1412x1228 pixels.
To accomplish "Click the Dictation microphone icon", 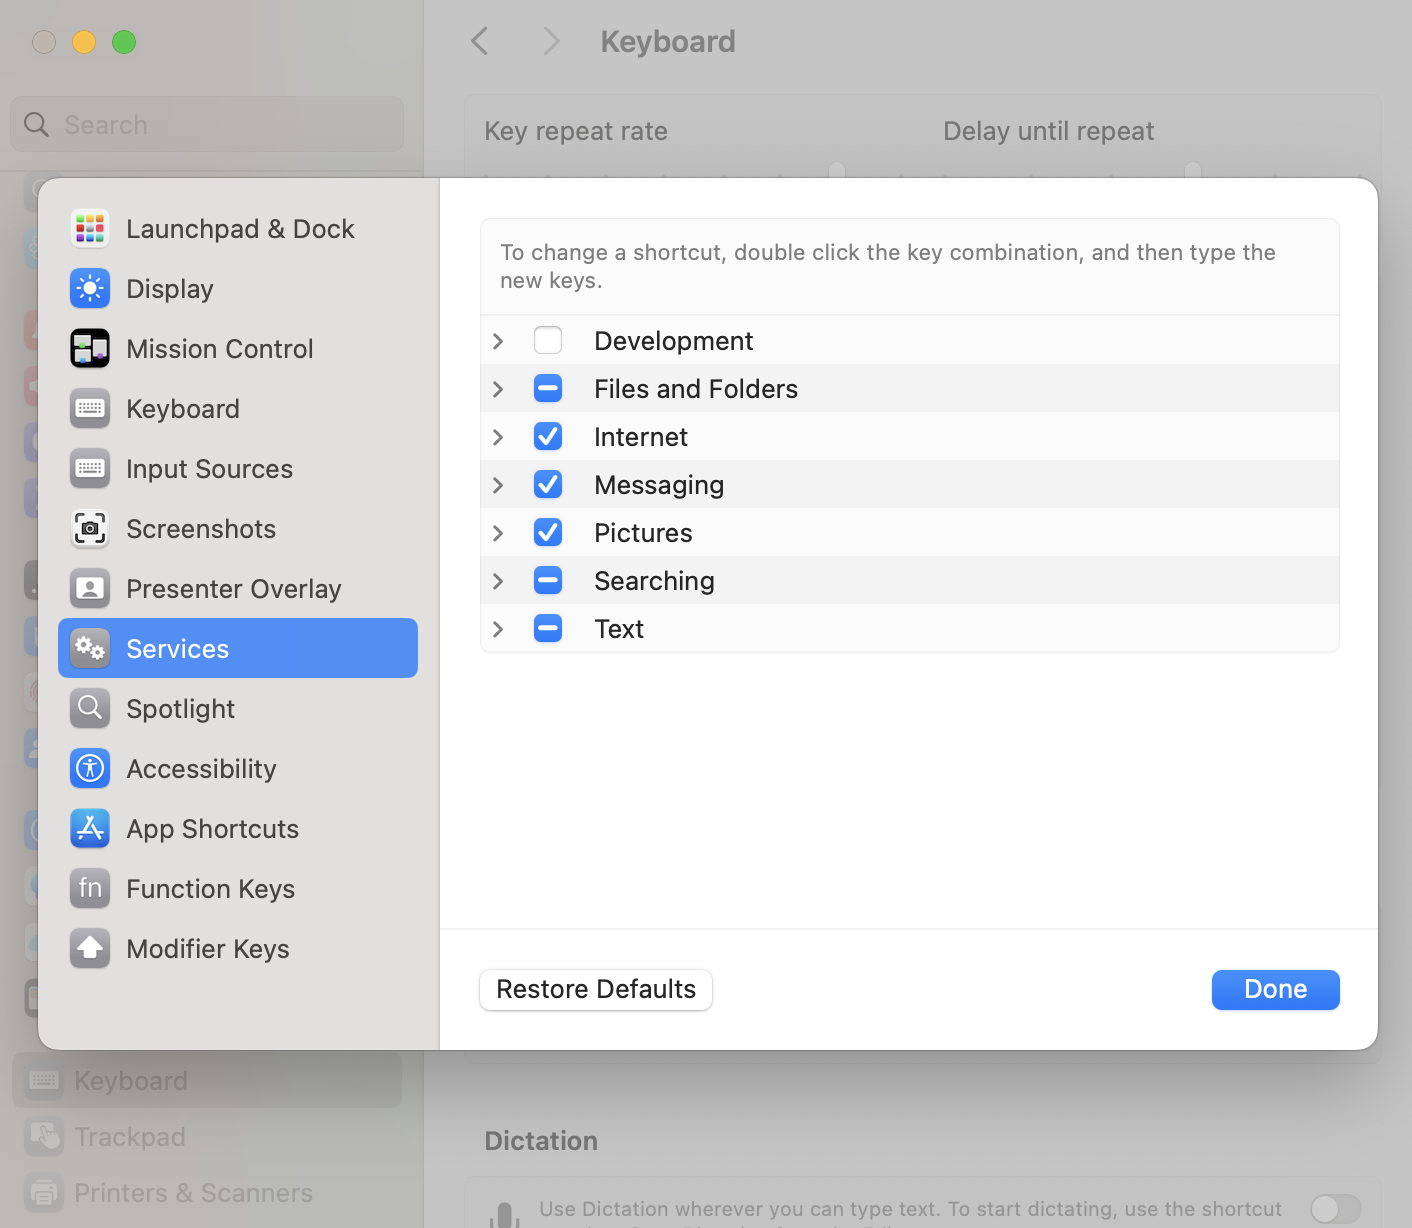I will coord(505,1214).
